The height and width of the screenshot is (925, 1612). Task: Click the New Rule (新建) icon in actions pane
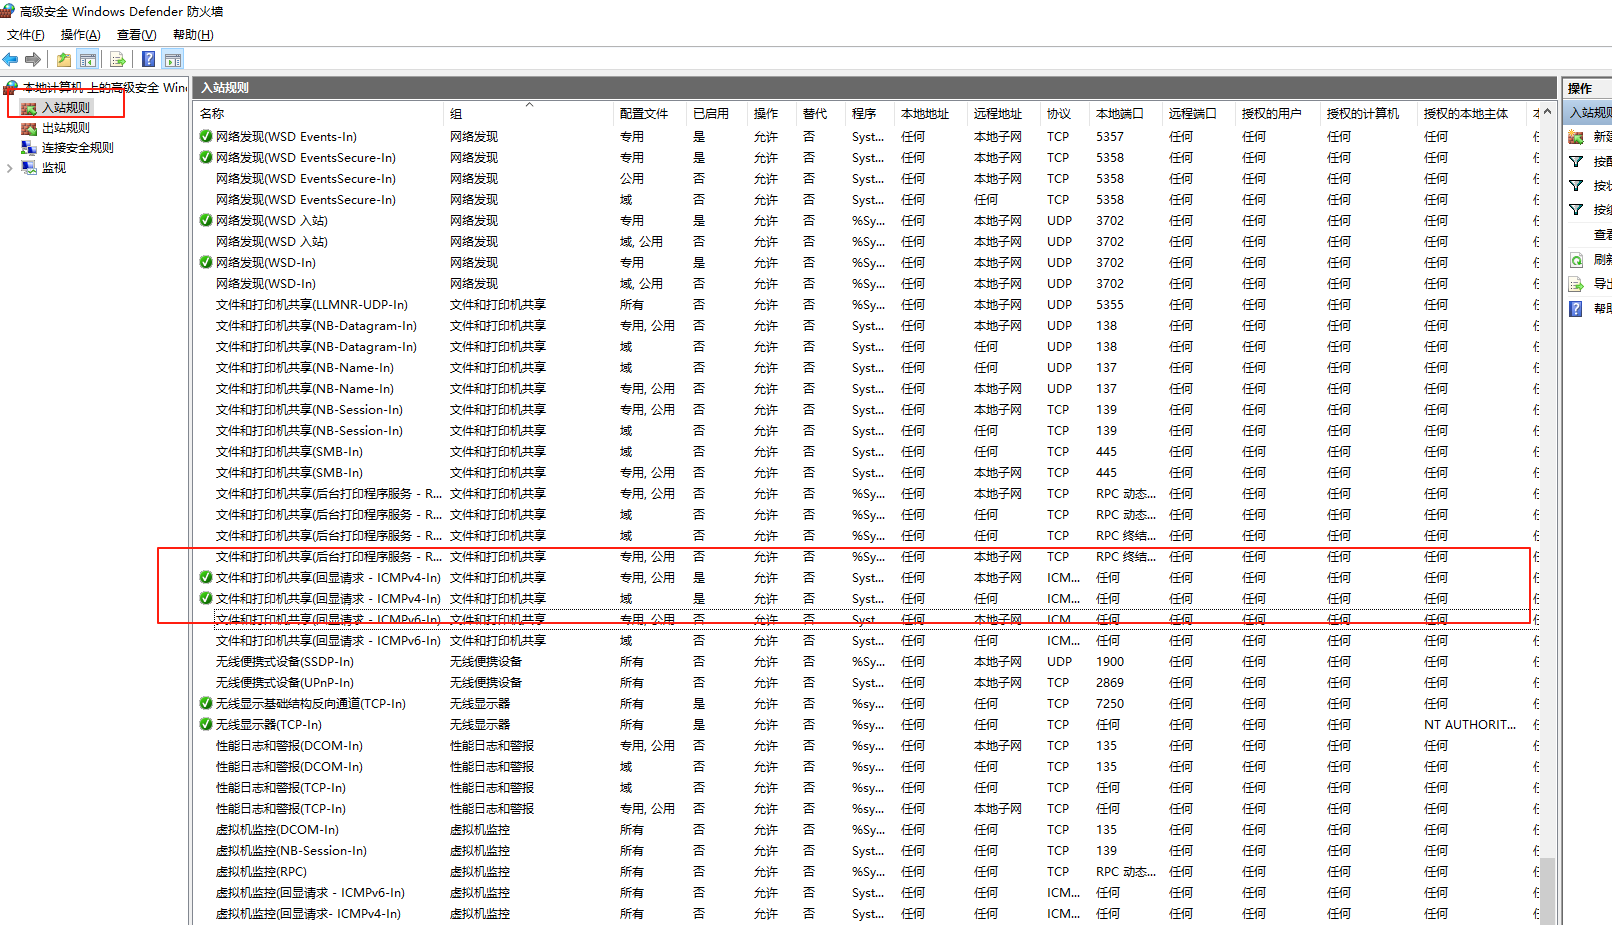click(x=1576, y=137)
